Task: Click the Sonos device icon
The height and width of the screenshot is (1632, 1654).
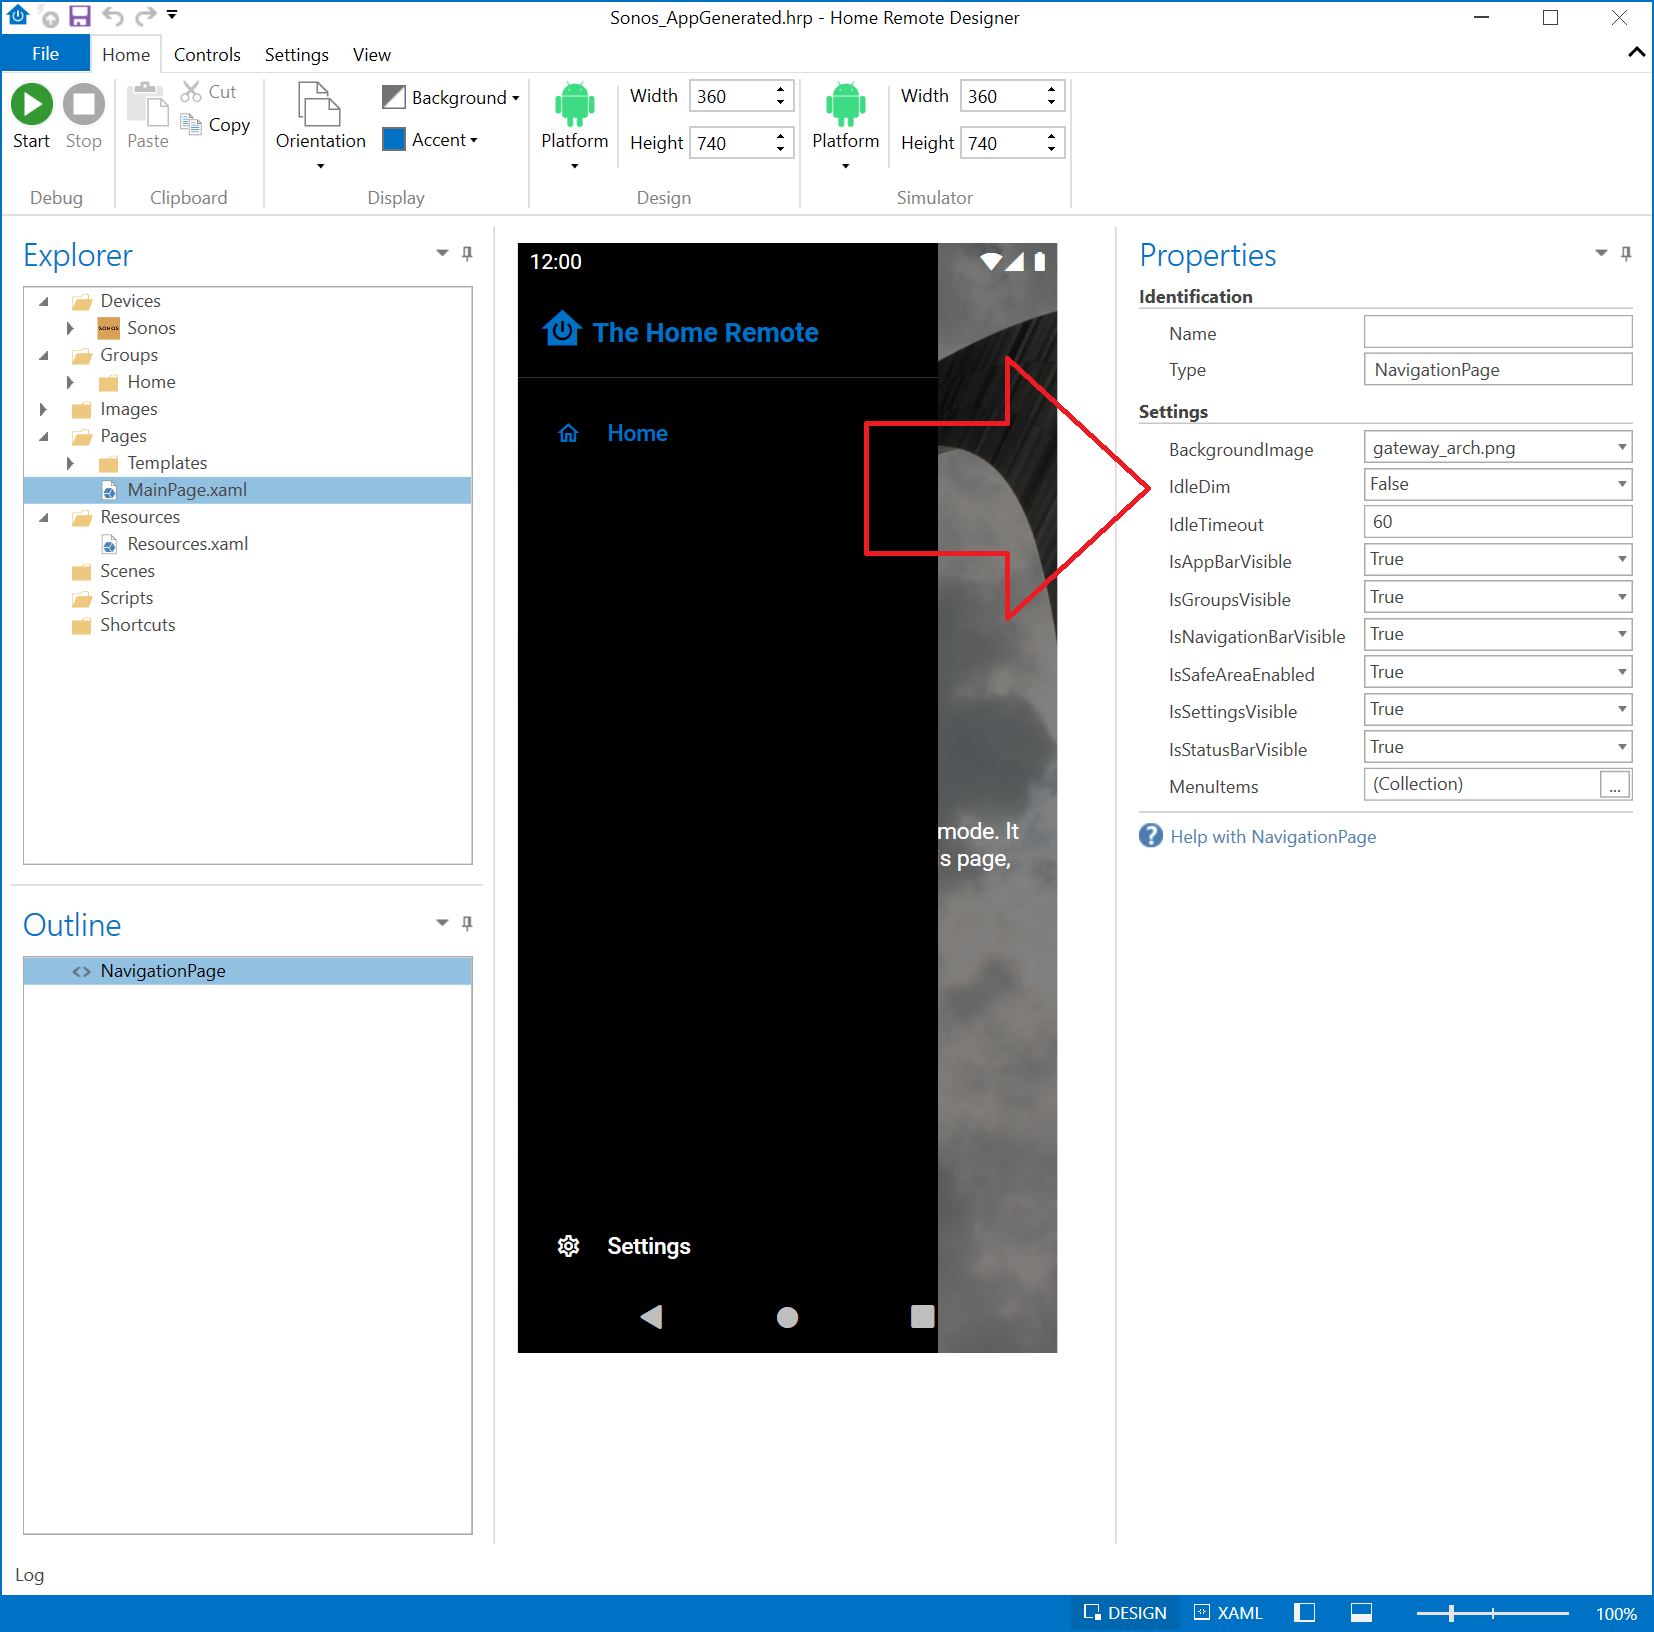Action: [109, 328]
